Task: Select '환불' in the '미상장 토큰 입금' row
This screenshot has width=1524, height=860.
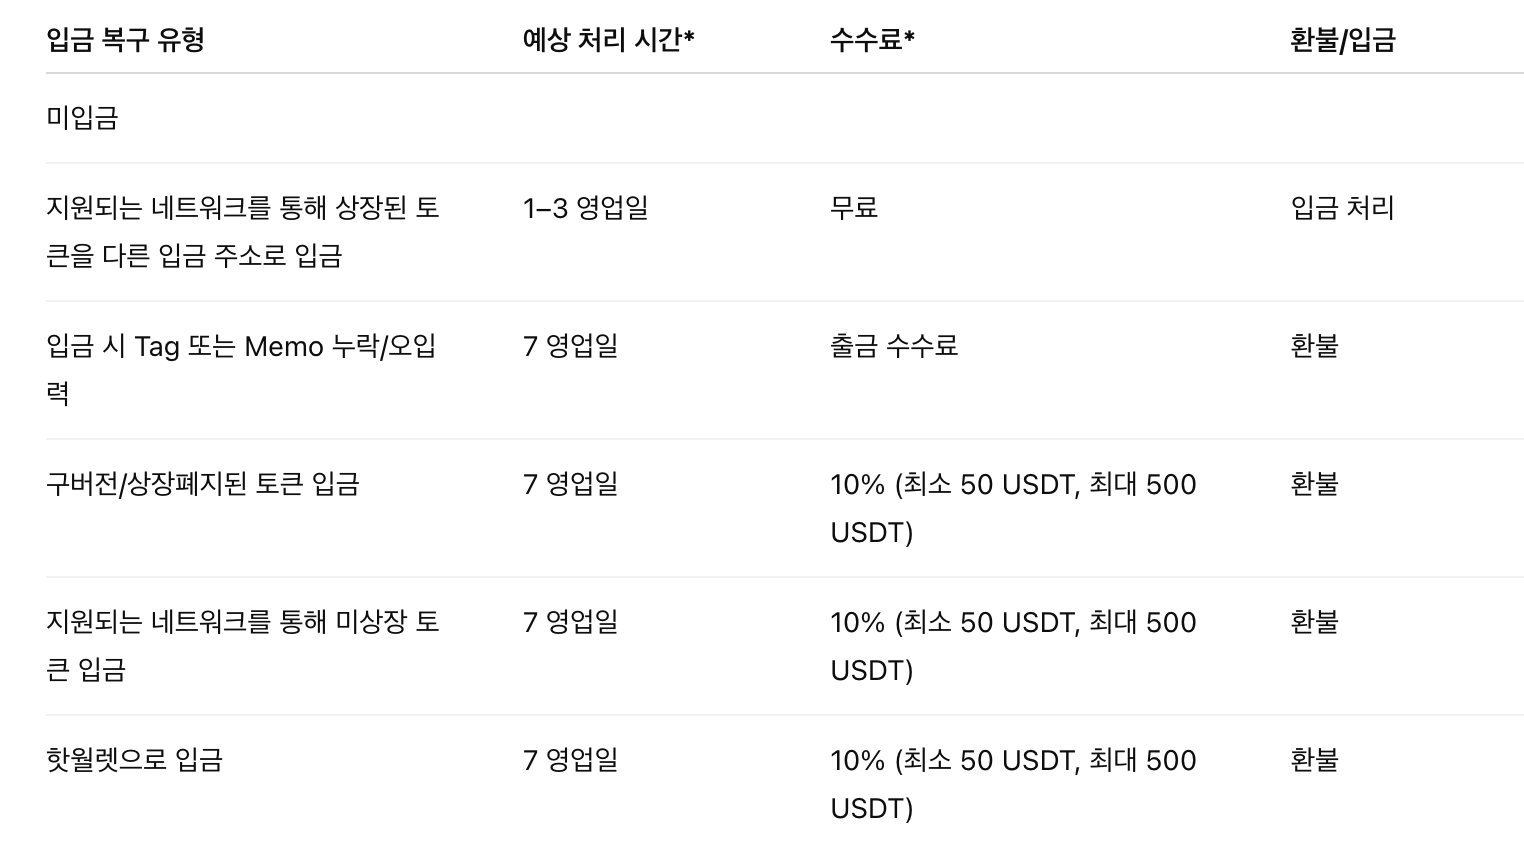Action: click(x=1314, y=622)
